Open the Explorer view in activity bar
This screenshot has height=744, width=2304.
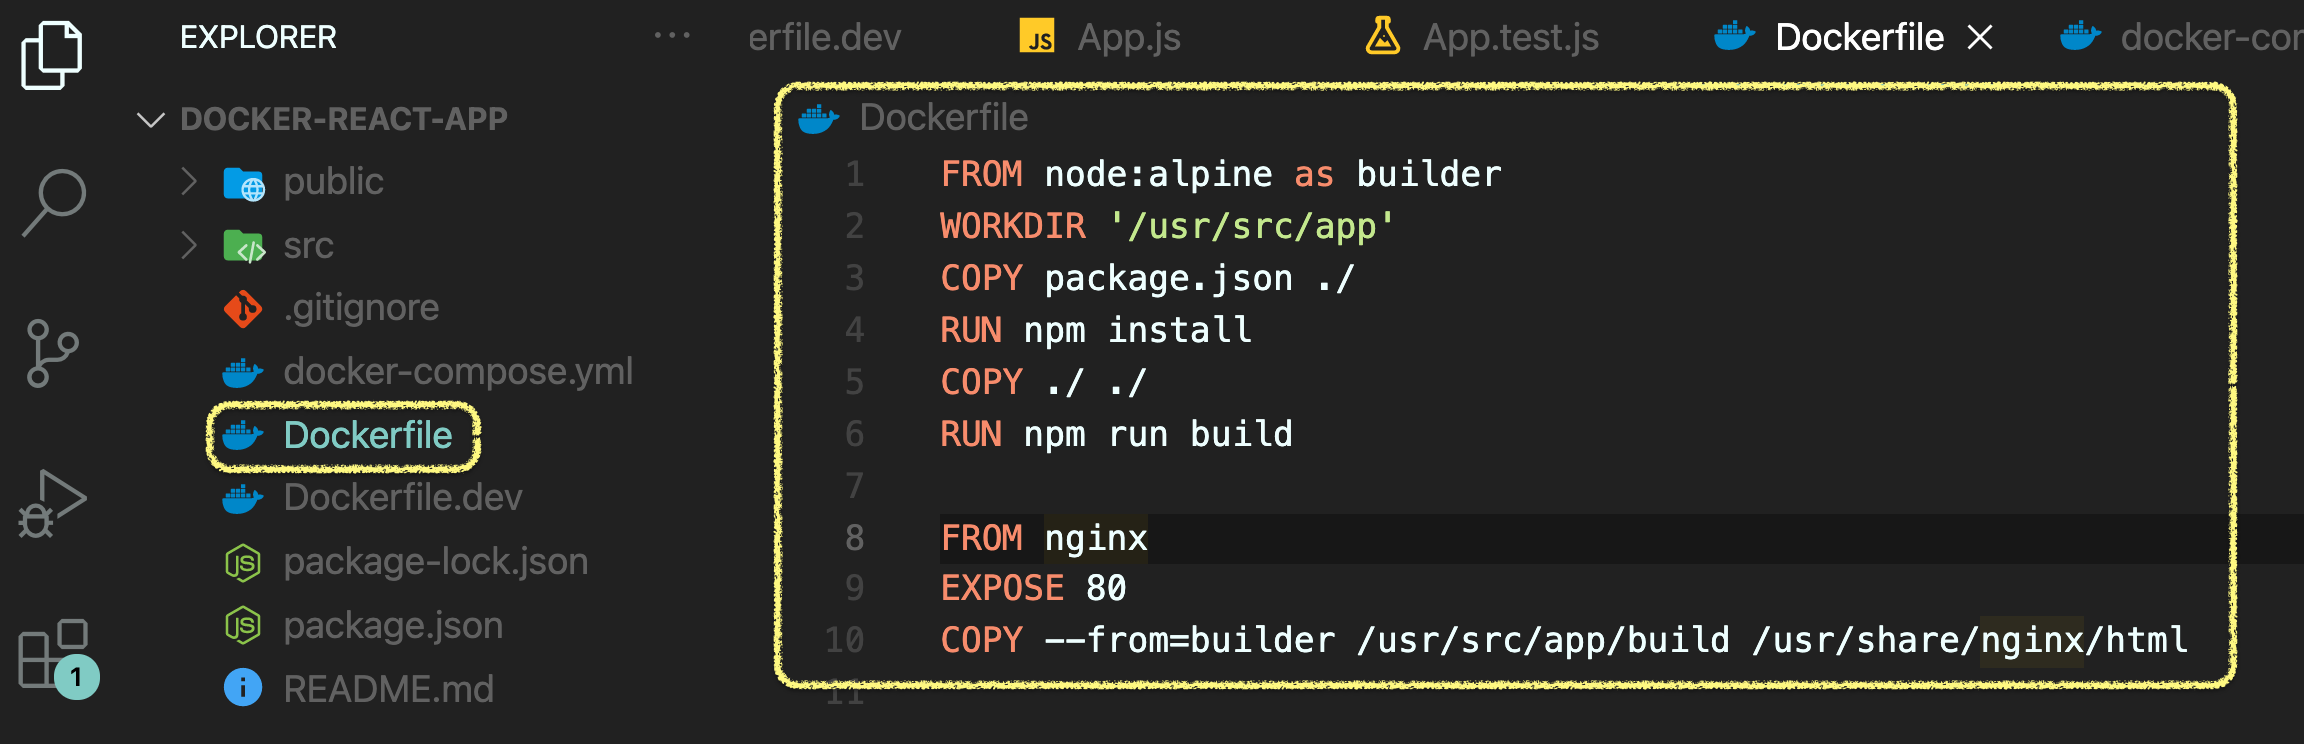pyautogui.click(x=52, y=54)
